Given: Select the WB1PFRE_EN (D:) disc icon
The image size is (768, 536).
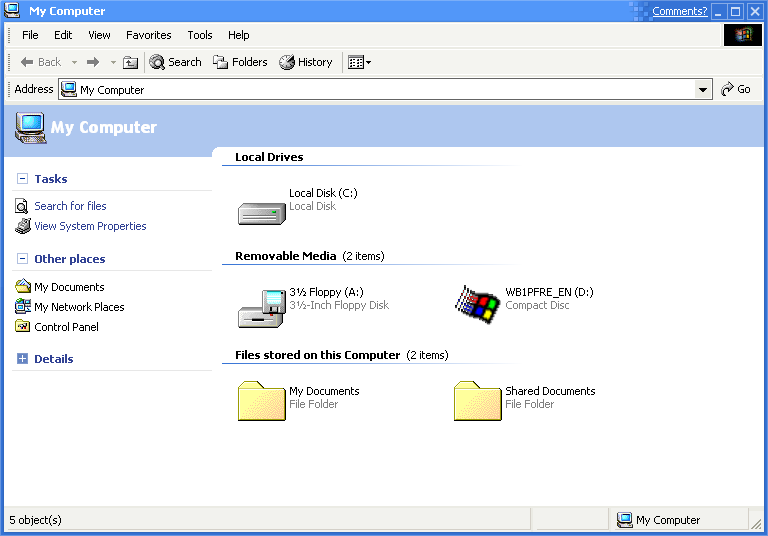Looking at the screenshot, I should (478, 305).
